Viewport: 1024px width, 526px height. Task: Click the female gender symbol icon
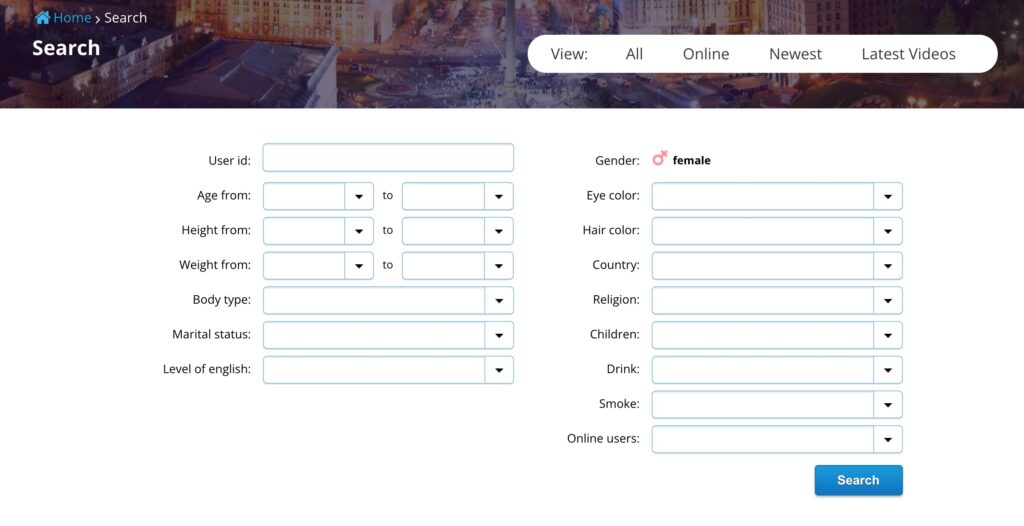(x=660, y=159)
